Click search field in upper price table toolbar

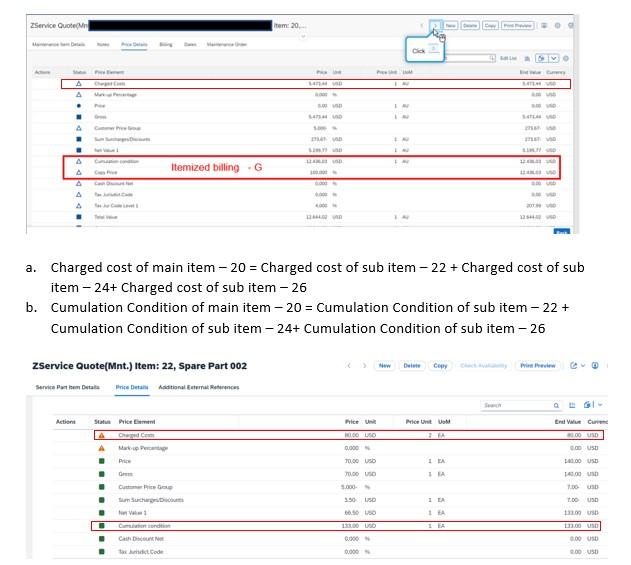pos(469,58)
